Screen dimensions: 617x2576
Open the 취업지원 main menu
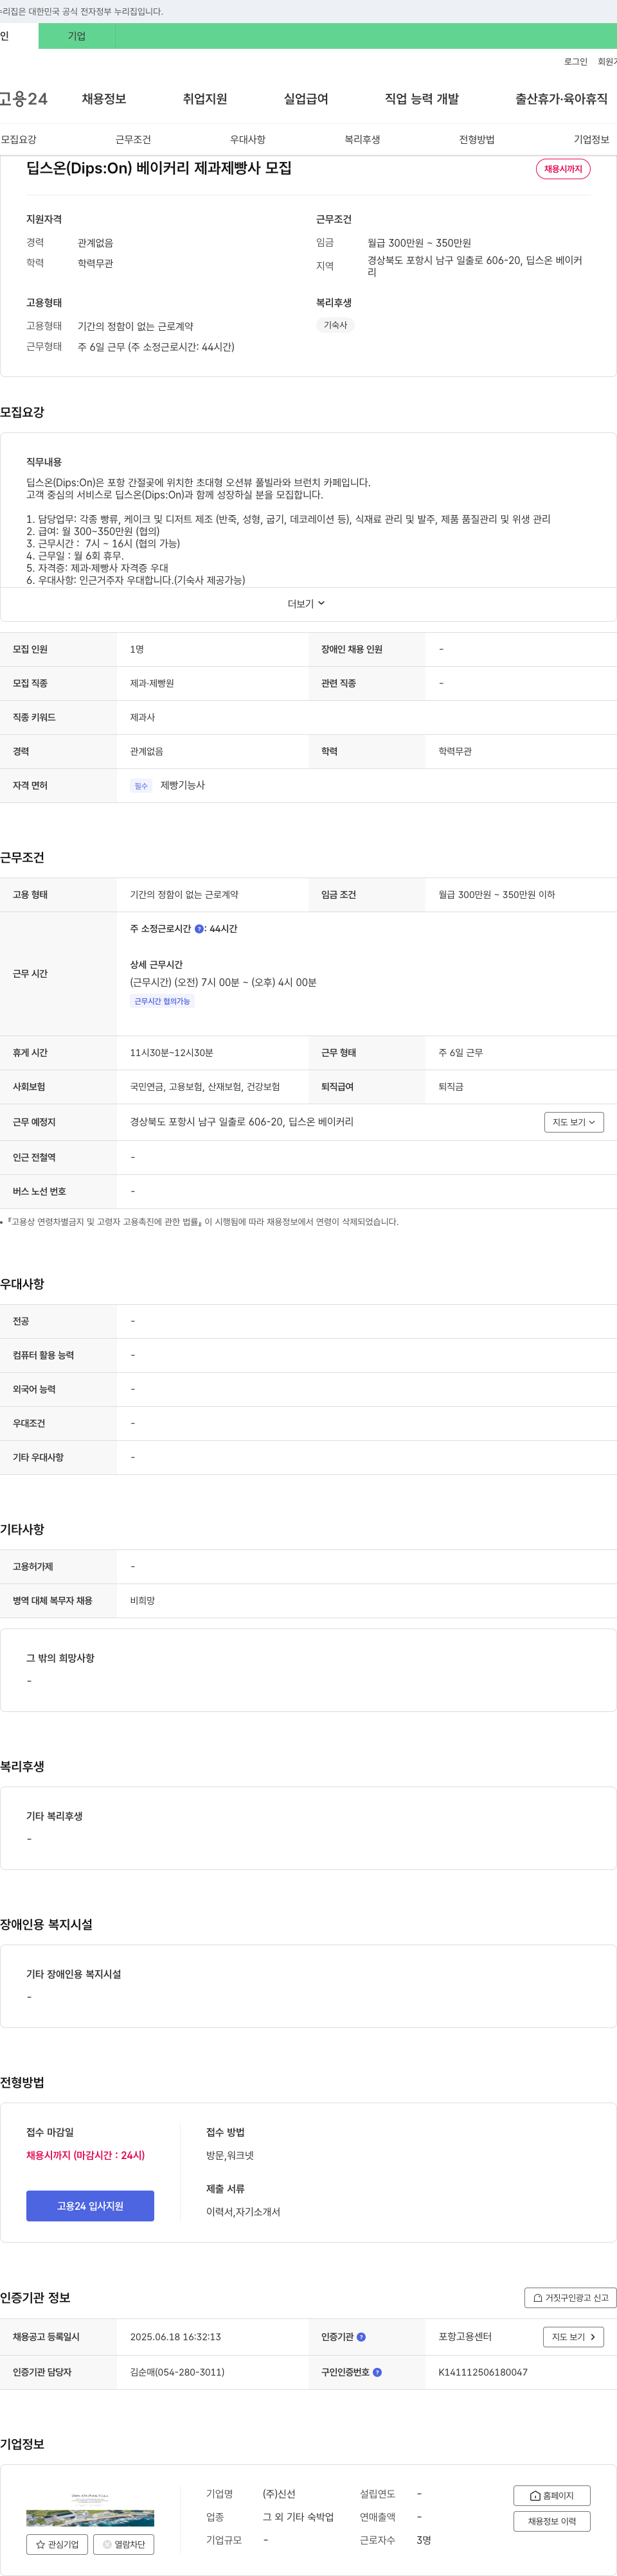(x=205, y=99)
